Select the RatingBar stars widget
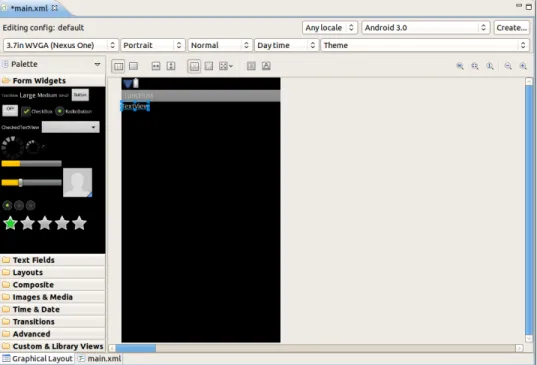This screenshot has width=537, height=365. (x=45, y=223)
